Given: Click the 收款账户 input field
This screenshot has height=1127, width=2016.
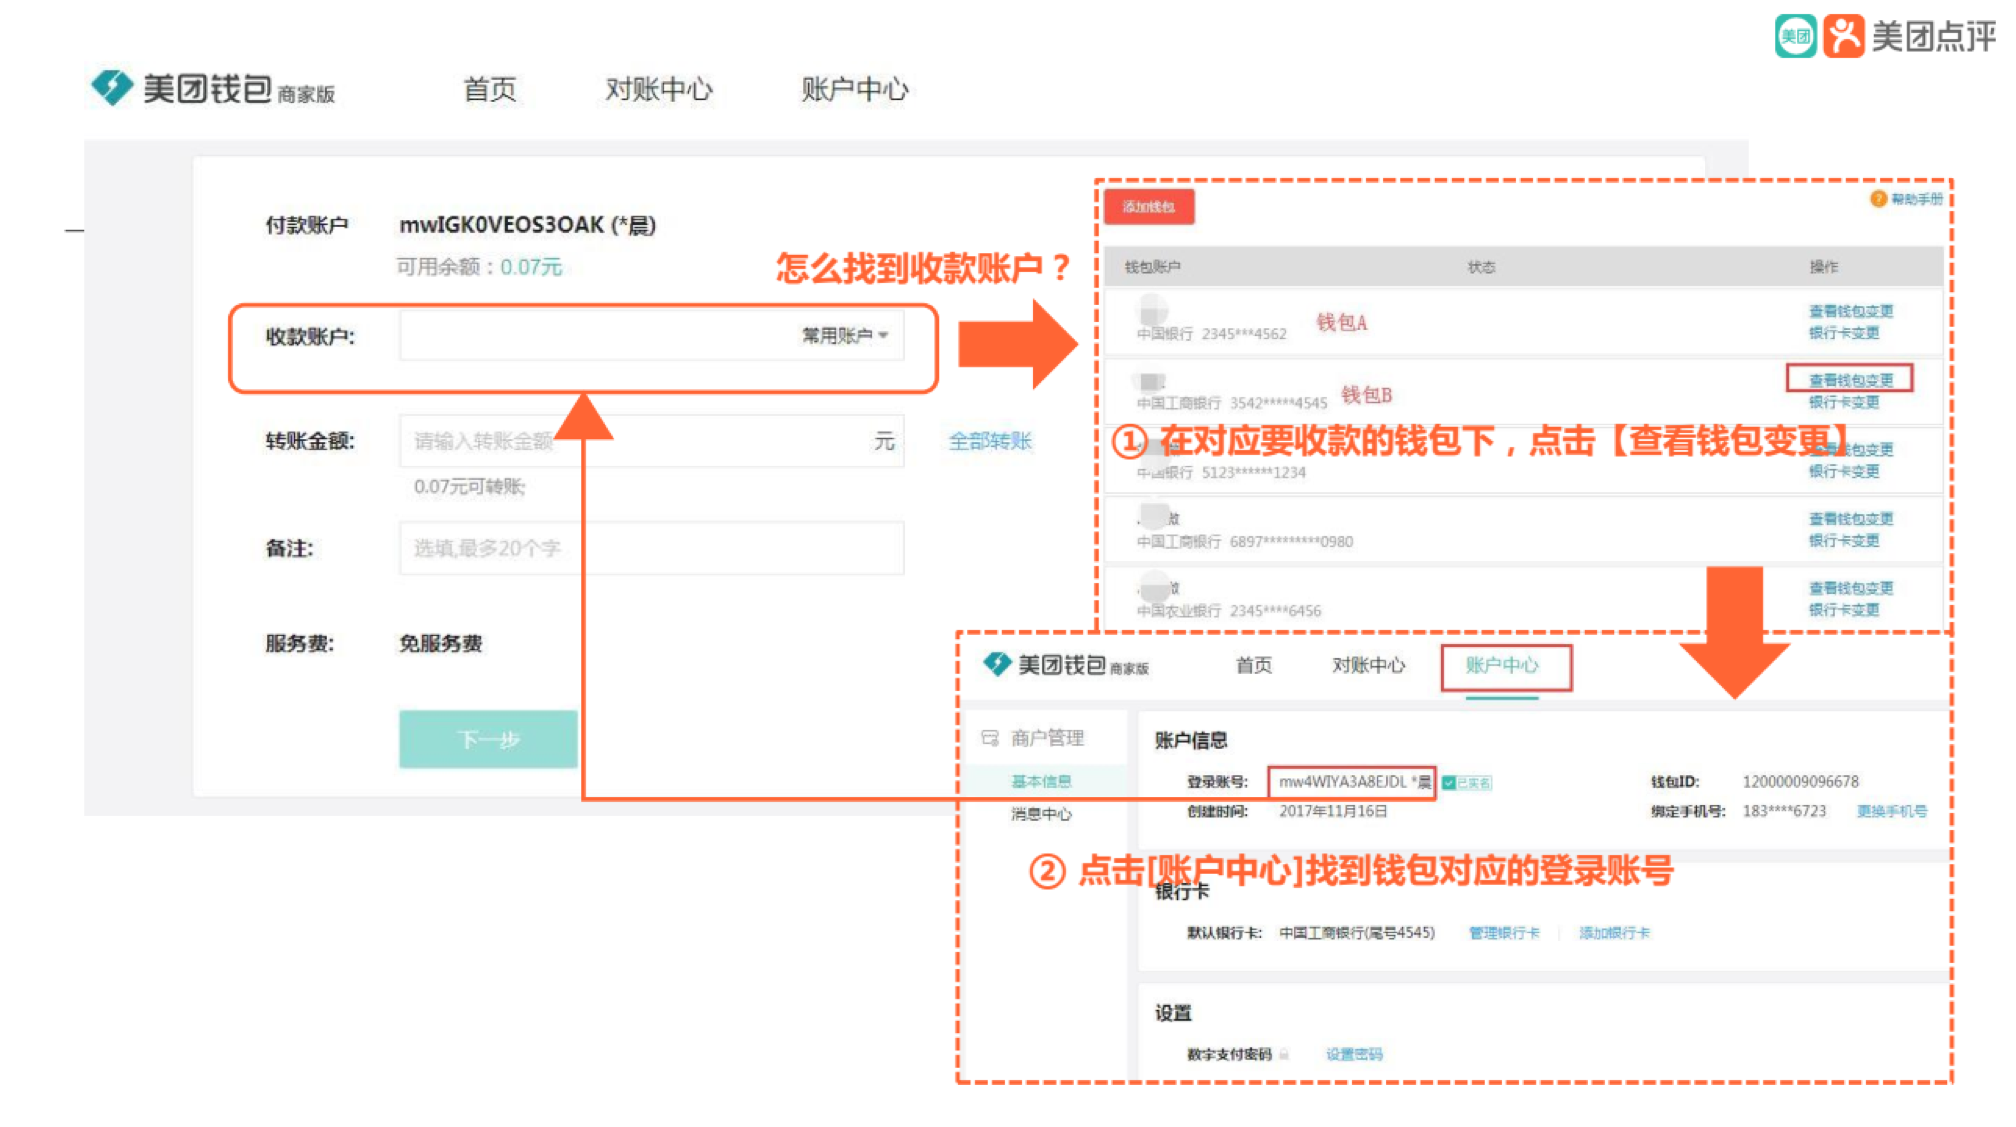Looking at the screenshot, I should coord(651,336).
